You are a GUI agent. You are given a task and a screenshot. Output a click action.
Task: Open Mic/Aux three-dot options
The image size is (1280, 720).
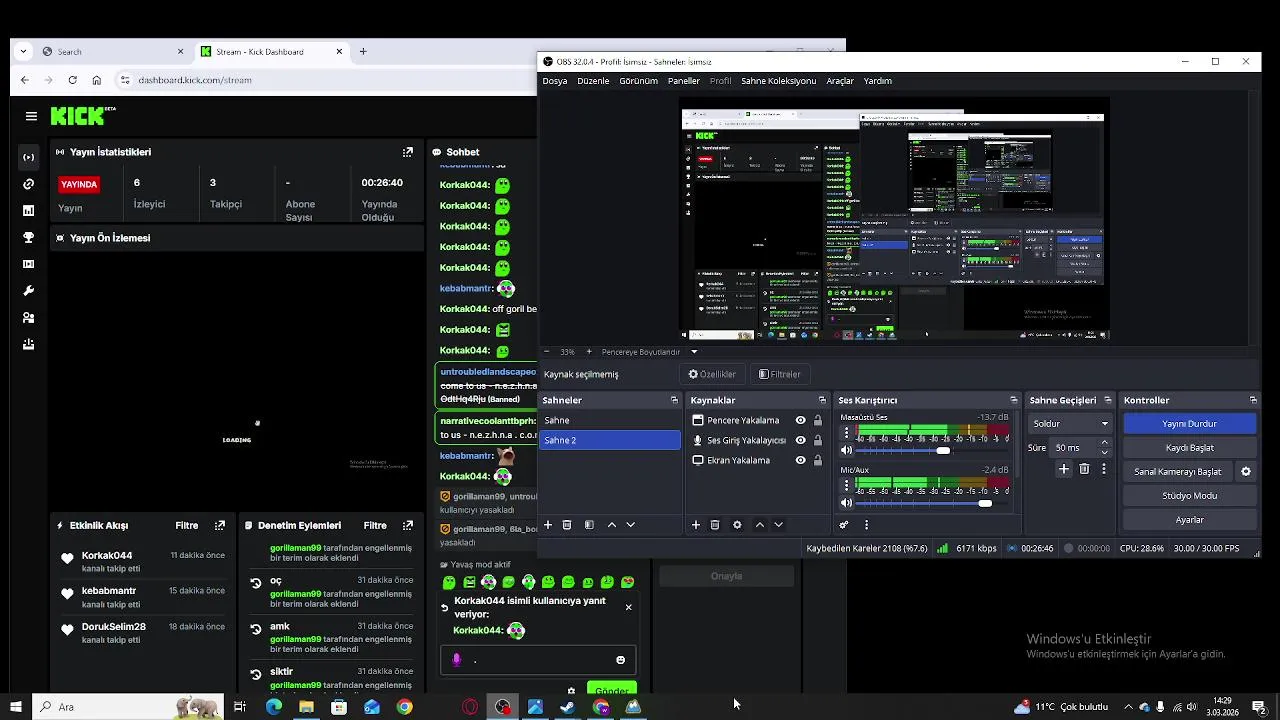pyautogui.click(x=847, y=485)
